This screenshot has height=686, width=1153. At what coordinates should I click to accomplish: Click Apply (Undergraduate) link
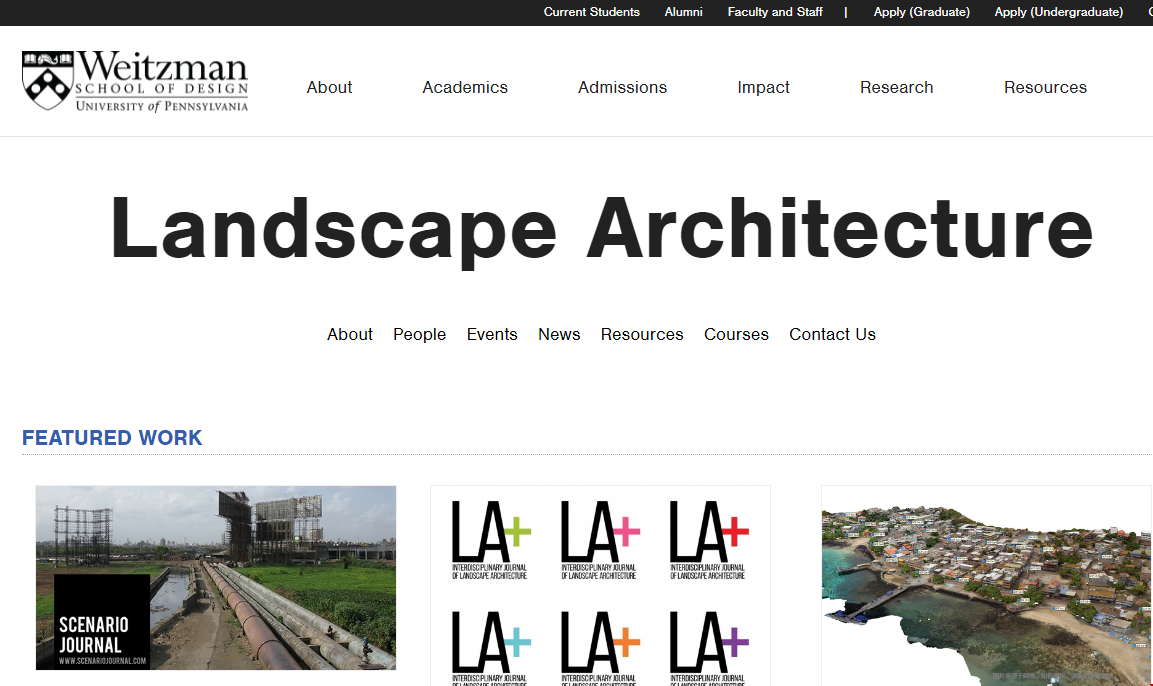pyautogui.click(x=1058, y=12)
